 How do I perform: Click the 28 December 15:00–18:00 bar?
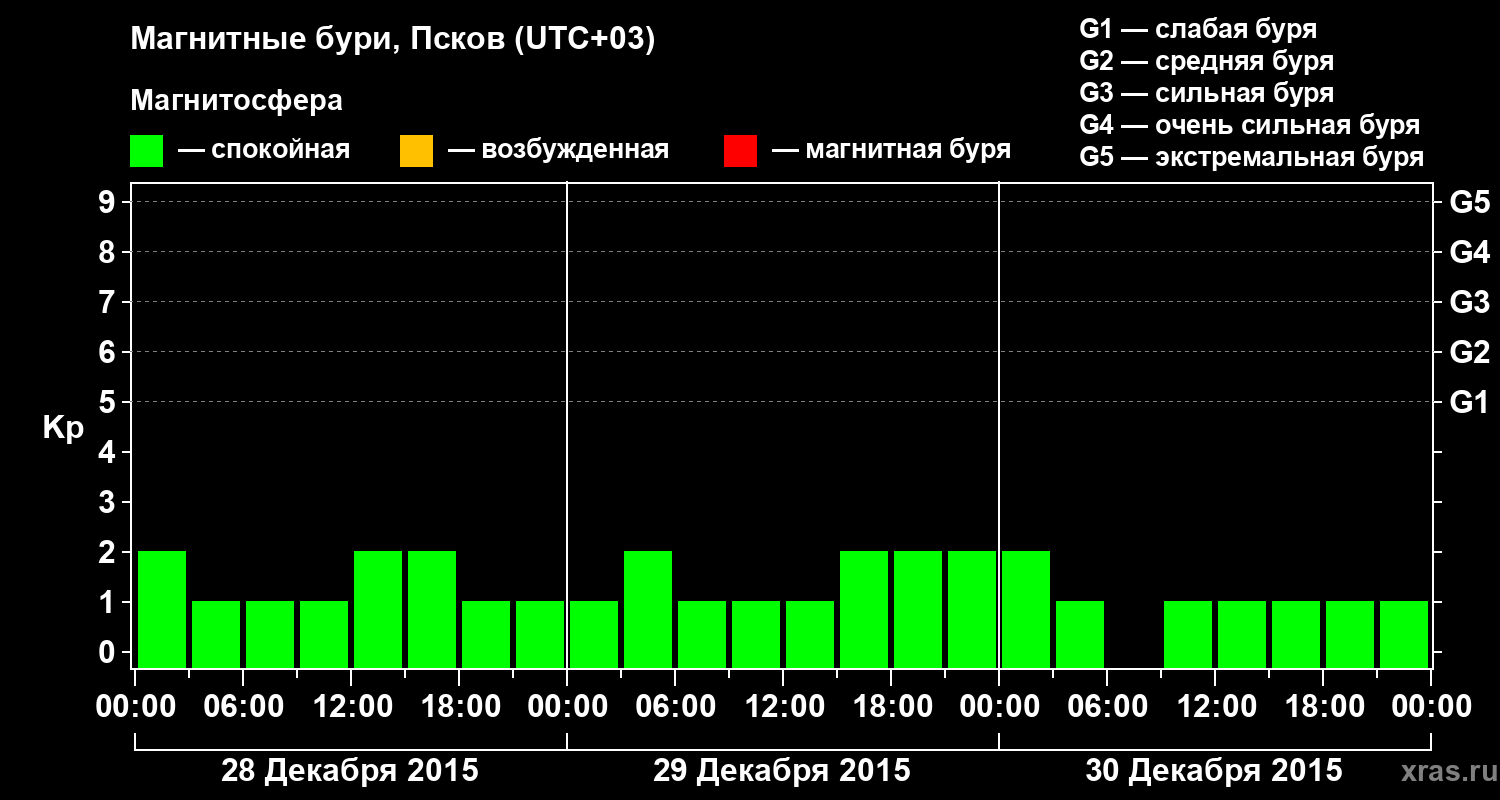point(432,609)
